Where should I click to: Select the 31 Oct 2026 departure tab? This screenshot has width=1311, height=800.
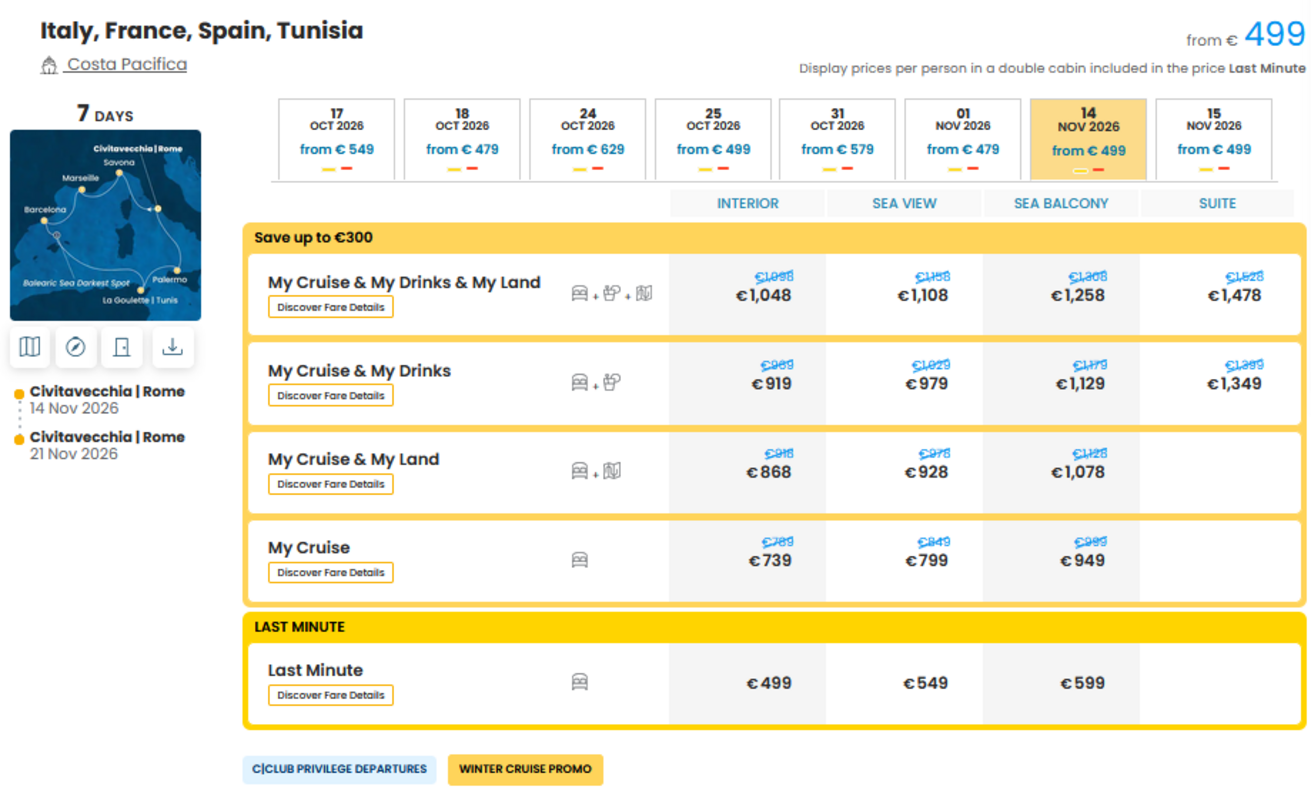coord(838,139)
